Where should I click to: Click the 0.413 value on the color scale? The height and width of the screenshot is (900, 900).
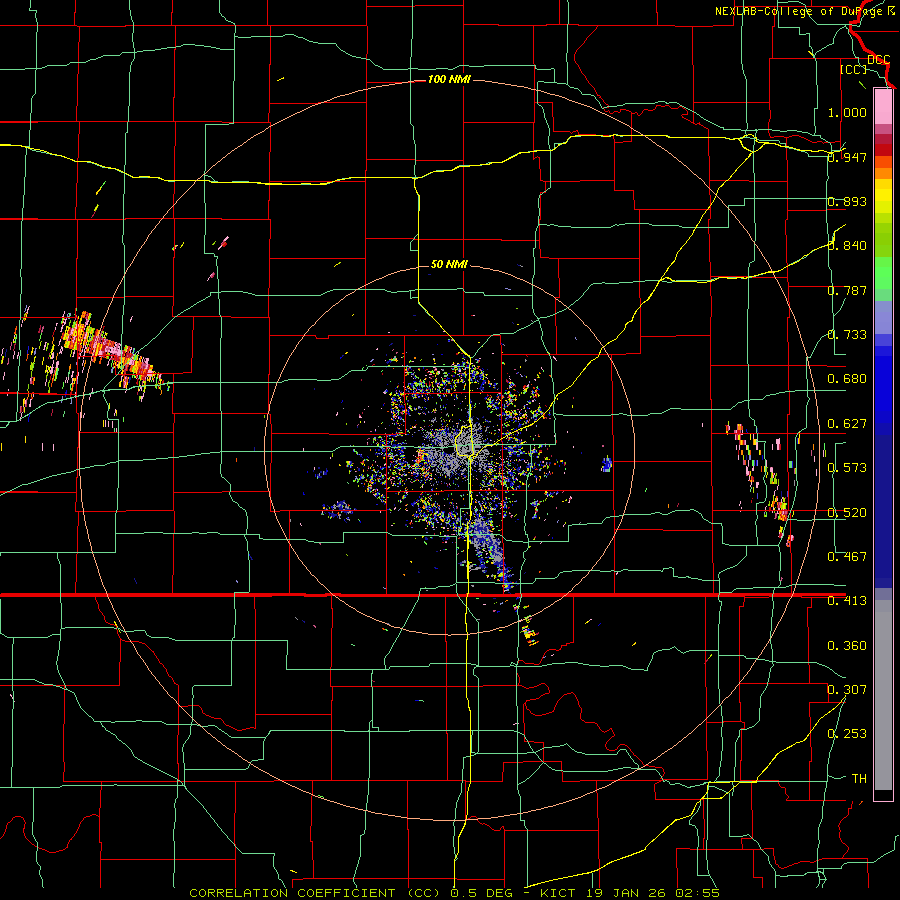tap(847, 600)
